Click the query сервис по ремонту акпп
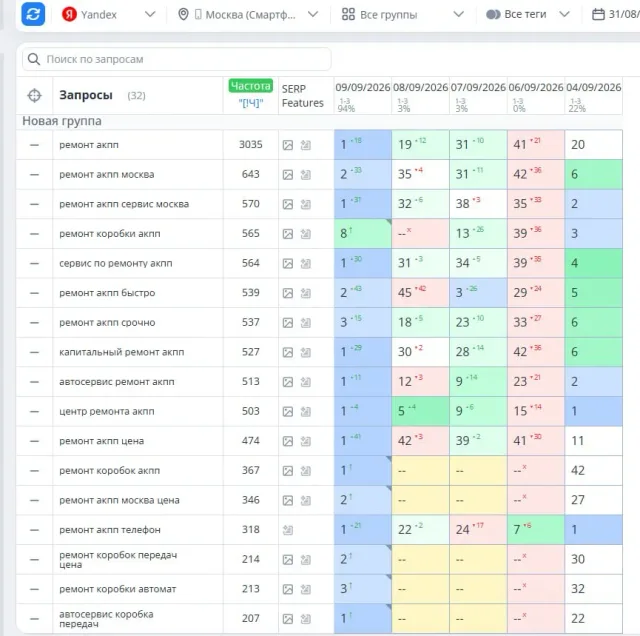 (x=116, y=263)
